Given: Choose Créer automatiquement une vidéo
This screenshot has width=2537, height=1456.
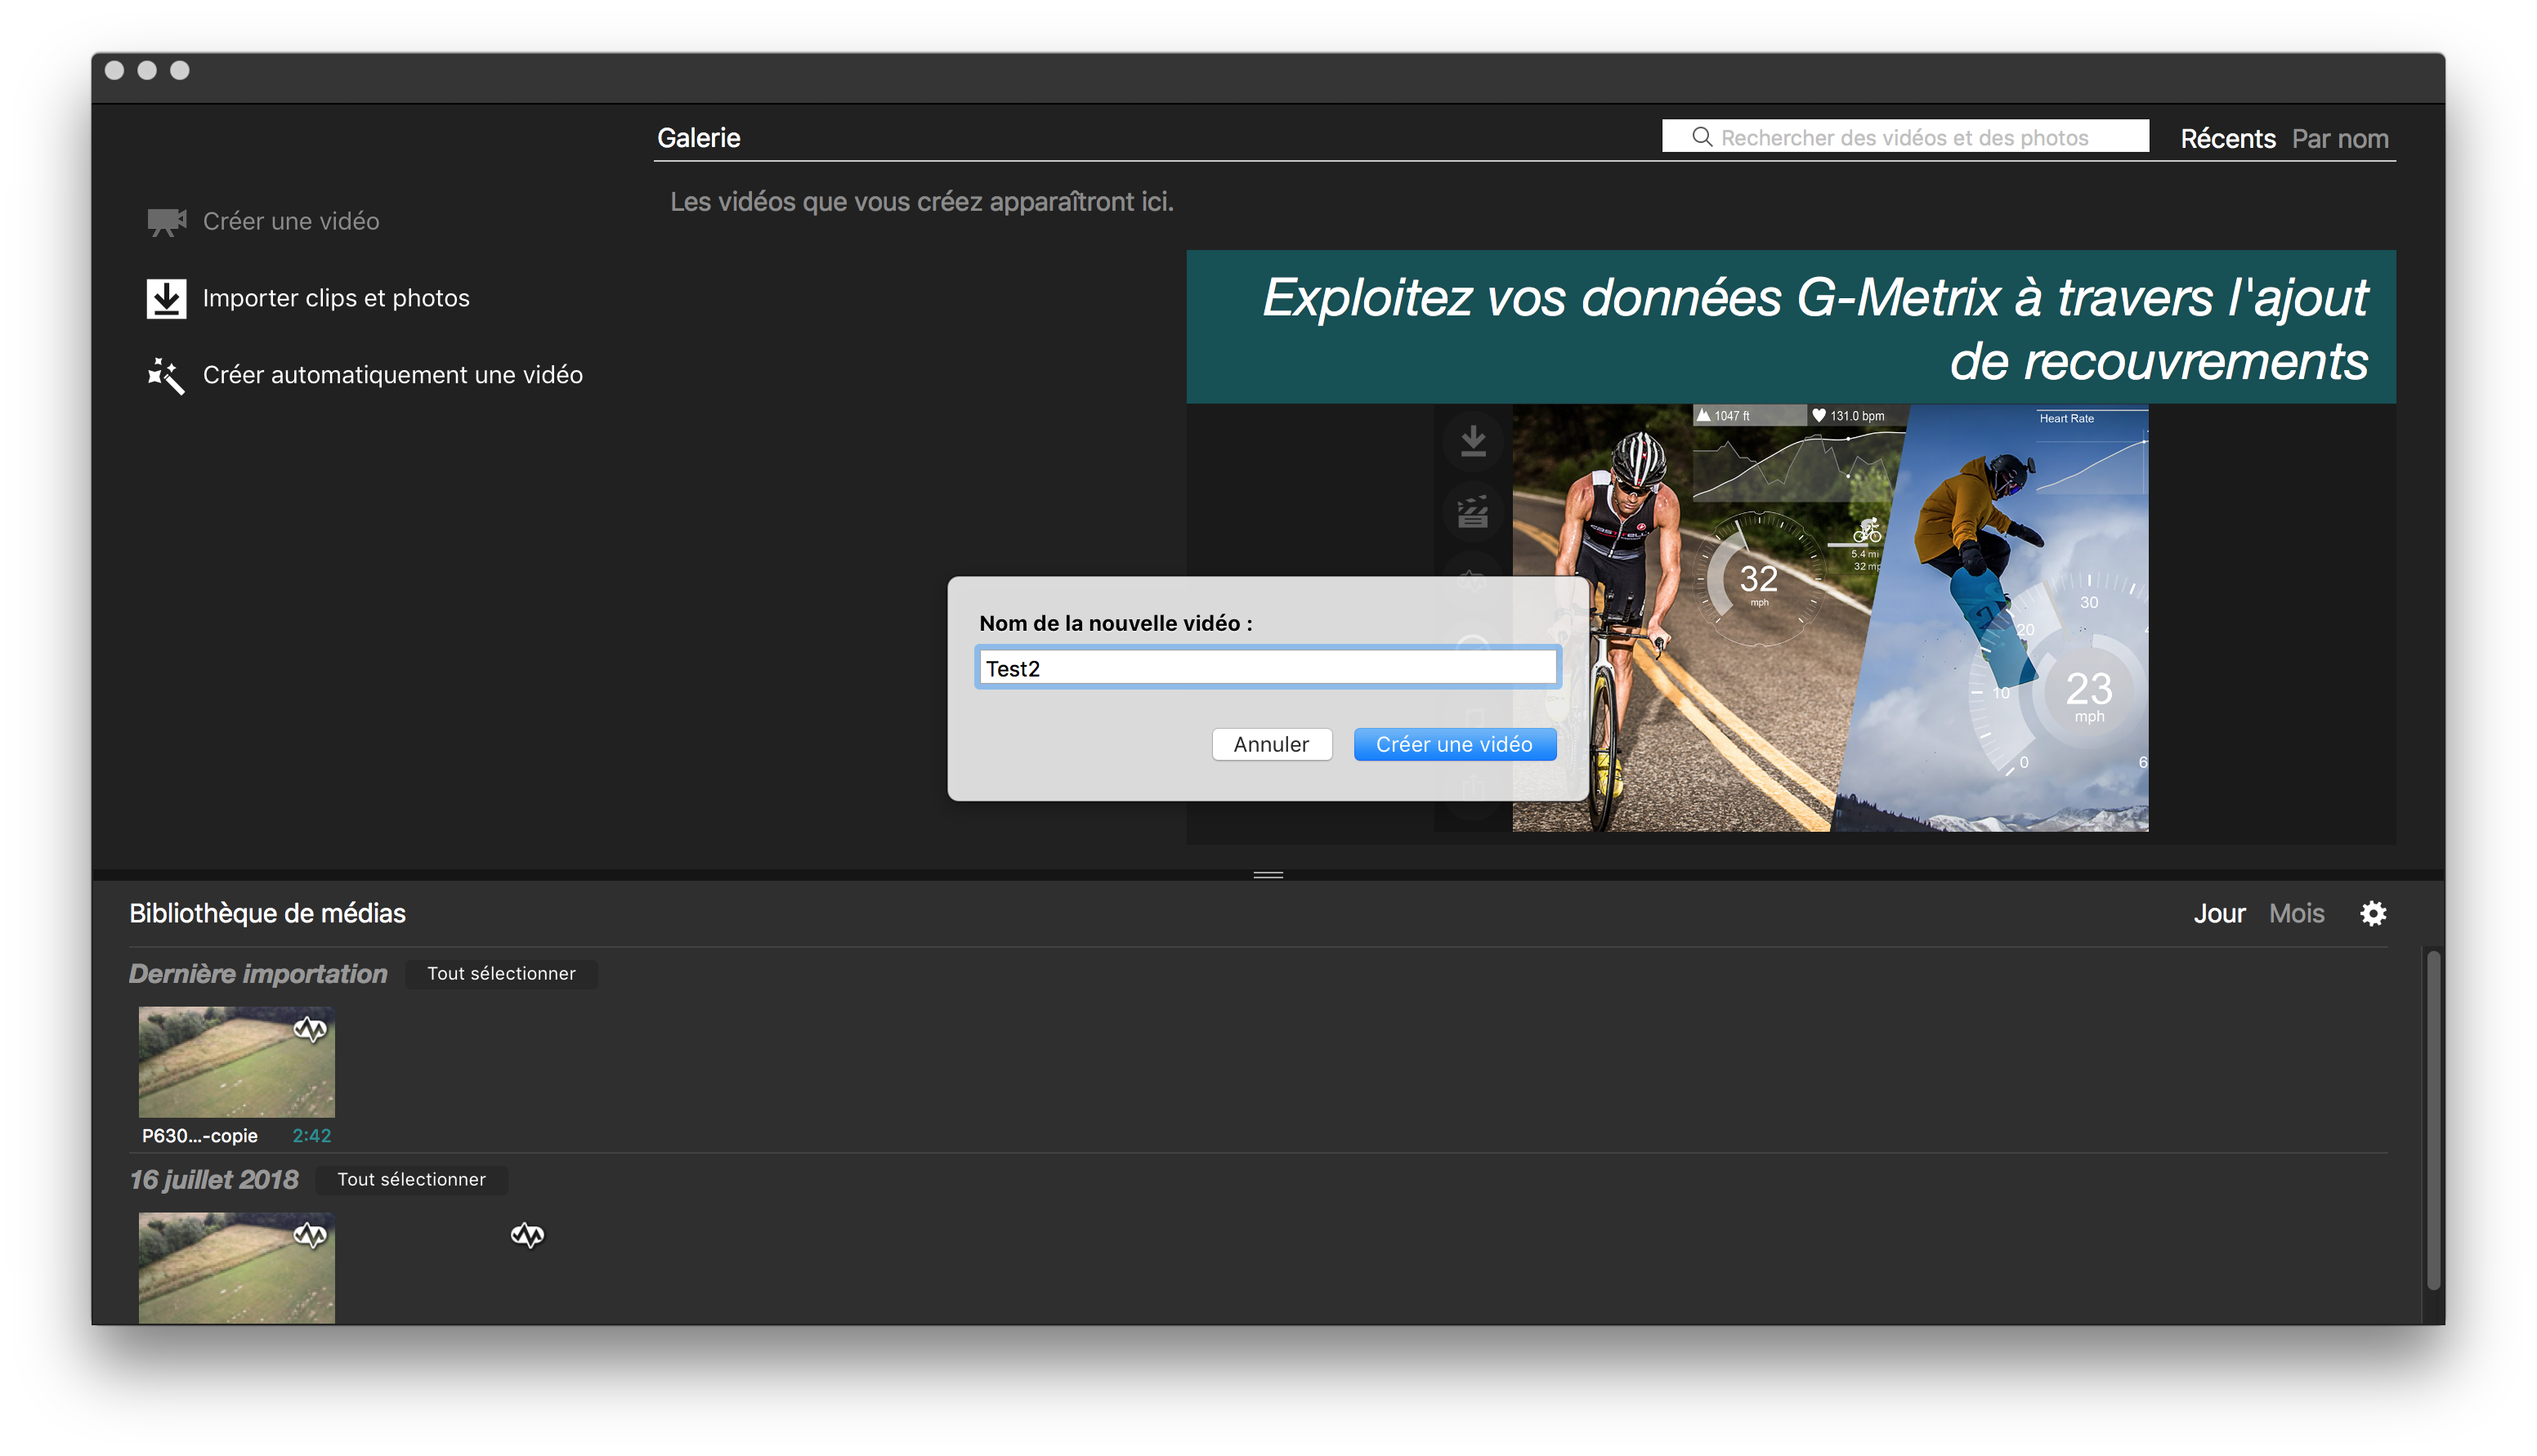Looking at the screenshot, I should click(365, 375).
